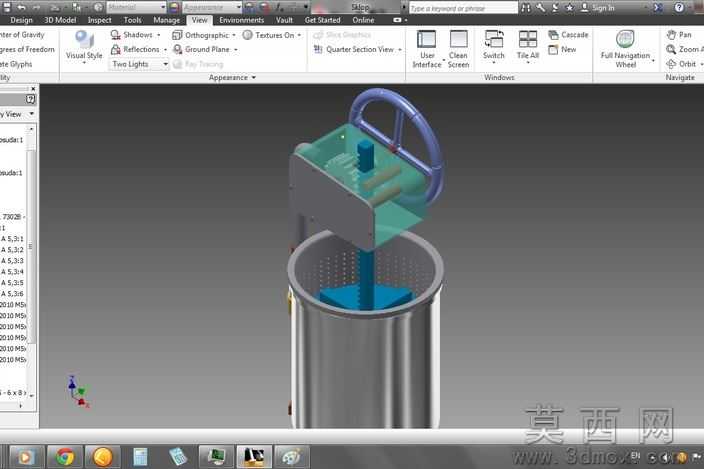Screen dimensions: 704x469
Task: Switch to the Manage tab
Action: click(167, 20)
